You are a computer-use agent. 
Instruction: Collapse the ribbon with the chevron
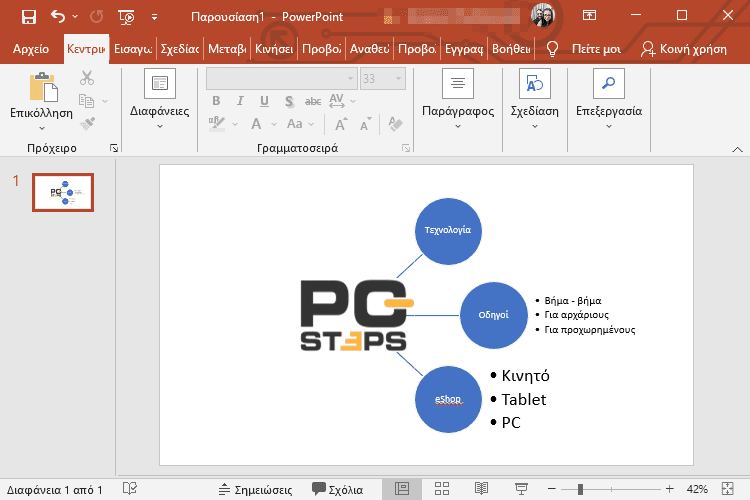(737, 150)
